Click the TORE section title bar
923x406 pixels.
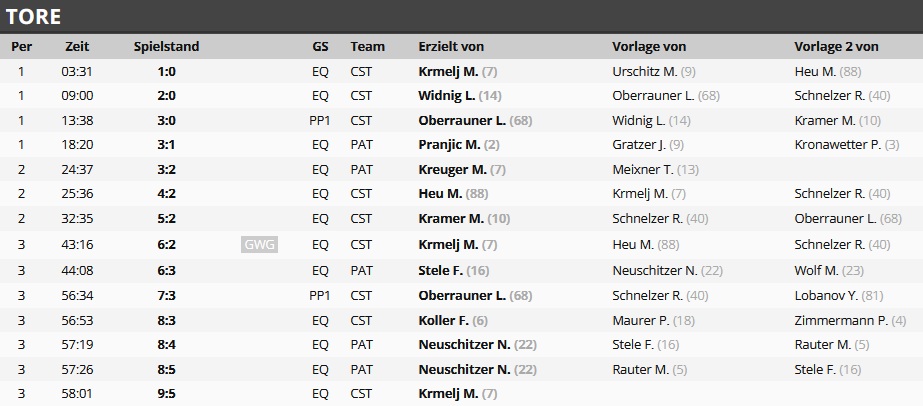click(461, 16)
